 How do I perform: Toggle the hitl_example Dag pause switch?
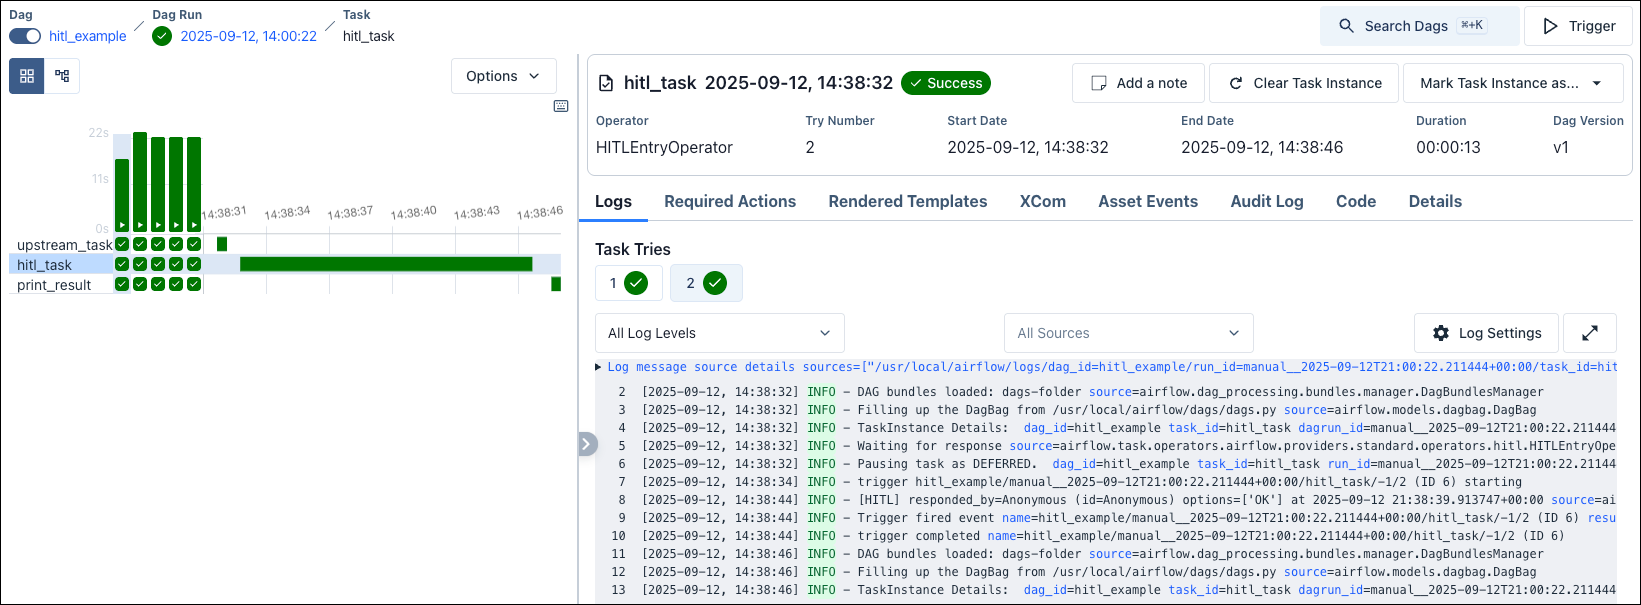click(x=25, y=36)
